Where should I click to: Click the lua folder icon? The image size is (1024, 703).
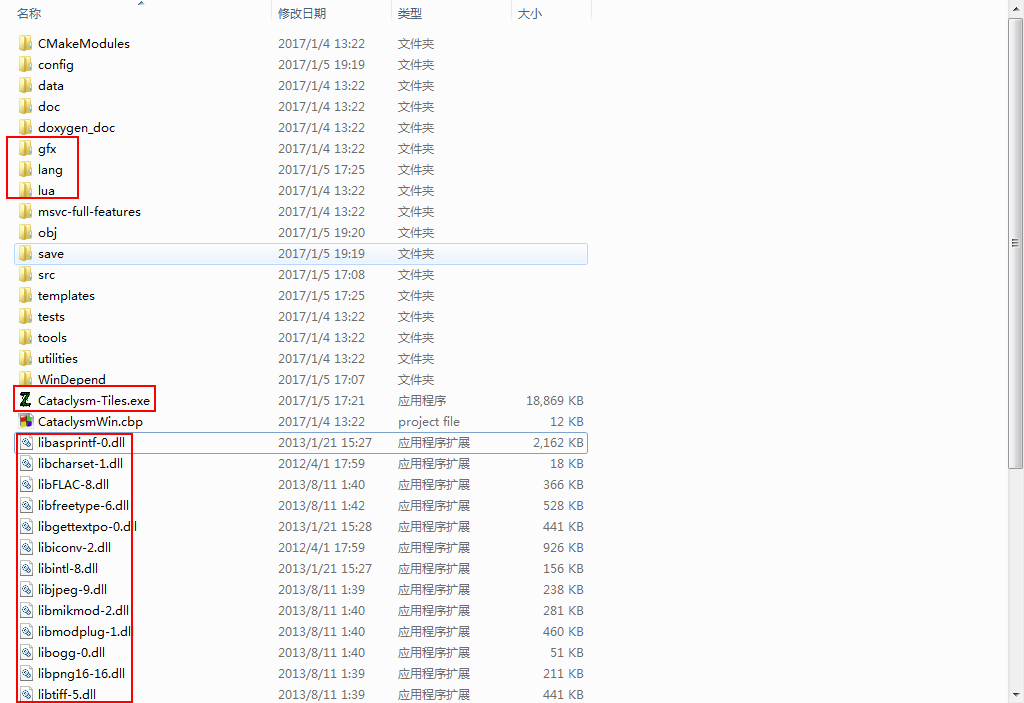[x=25, y=190]
